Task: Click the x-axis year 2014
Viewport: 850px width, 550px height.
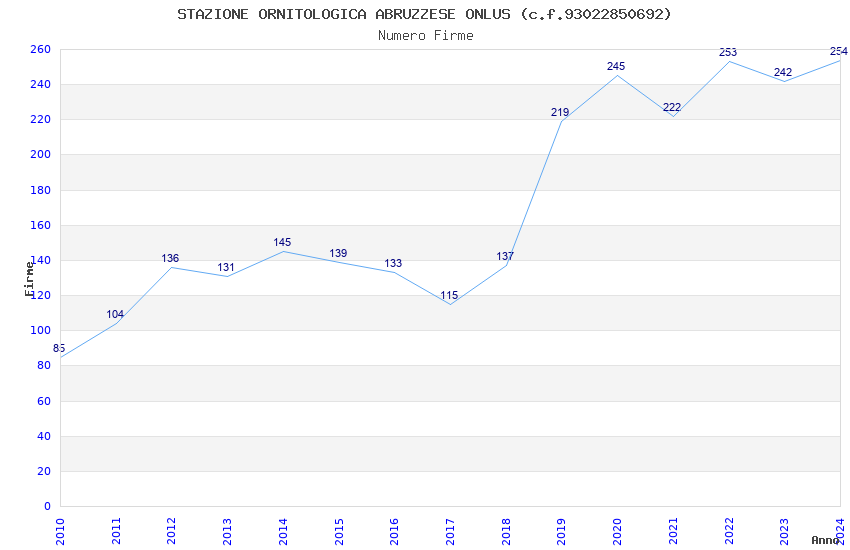Action: coord(283,532)
